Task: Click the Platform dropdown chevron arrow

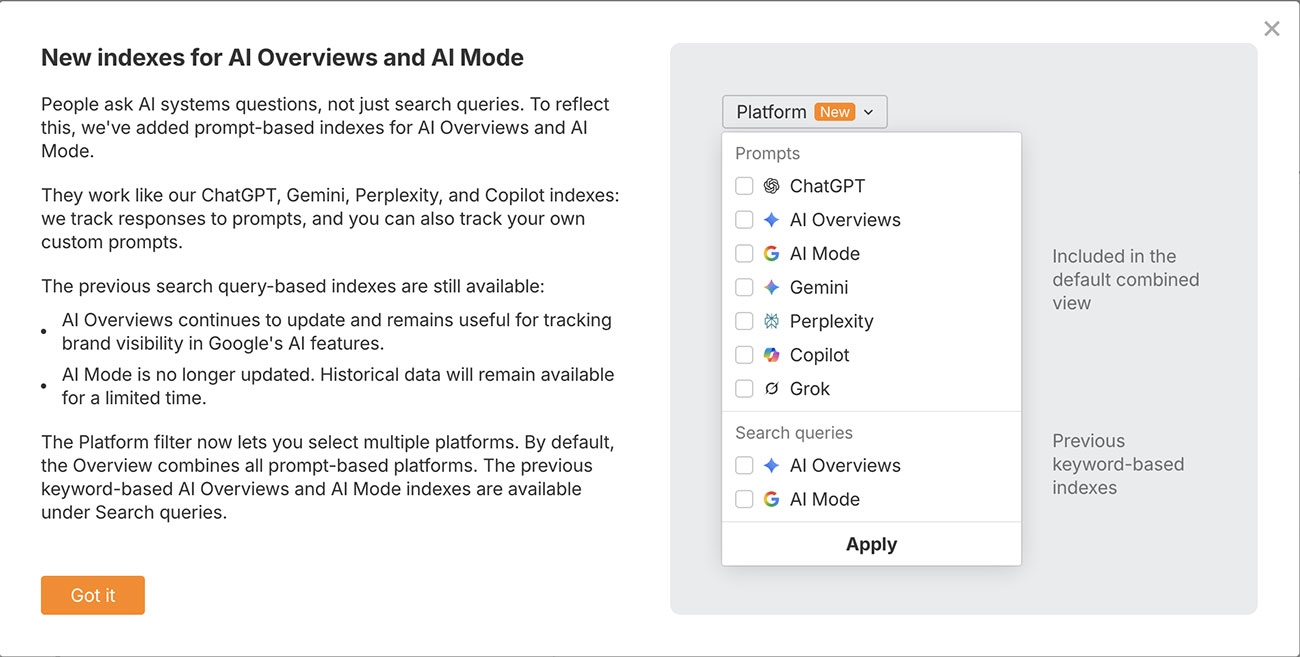Action: pos(869,112)
